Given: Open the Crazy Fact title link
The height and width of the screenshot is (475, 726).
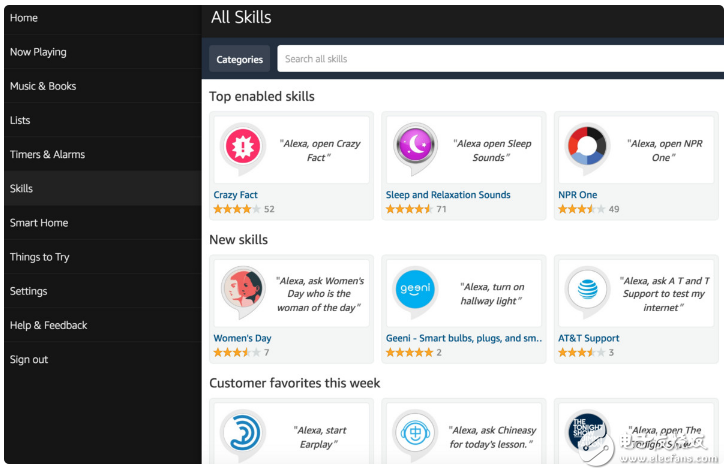Looking at the screenshot, I should point(236,195).
